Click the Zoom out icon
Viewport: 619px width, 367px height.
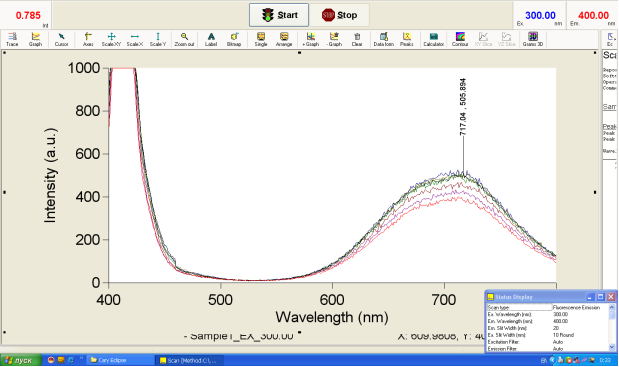click(184, 39)
